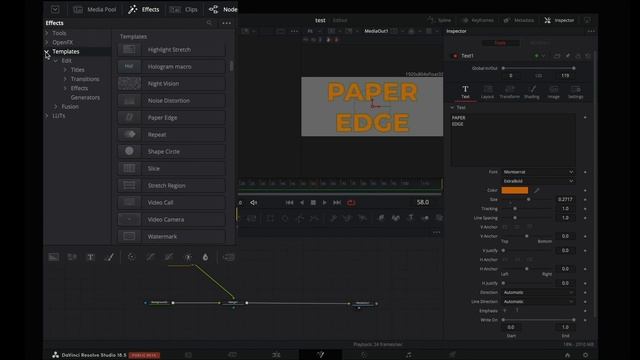640x360 pixels.
Task: Open the Spline editor panel
Action: tap(439, 20)
